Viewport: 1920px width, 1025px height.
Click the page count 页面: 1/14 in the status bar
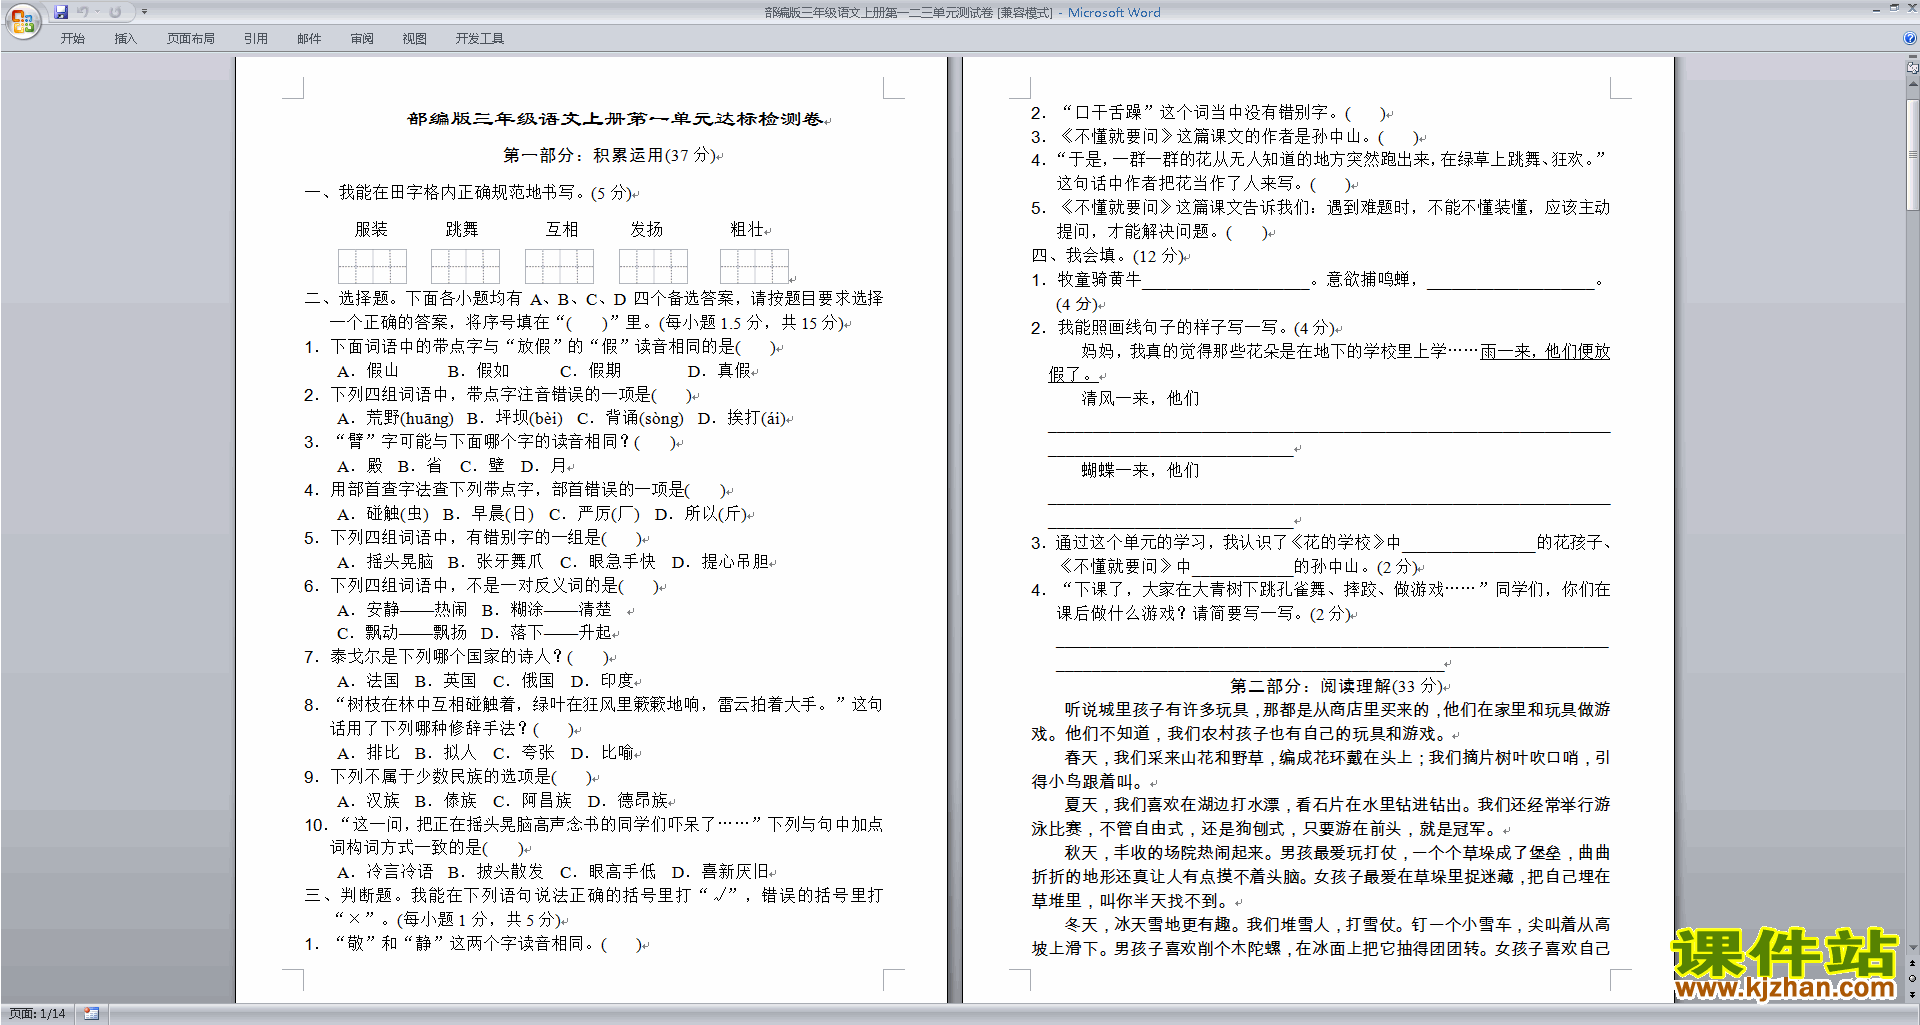(37, 1014)
